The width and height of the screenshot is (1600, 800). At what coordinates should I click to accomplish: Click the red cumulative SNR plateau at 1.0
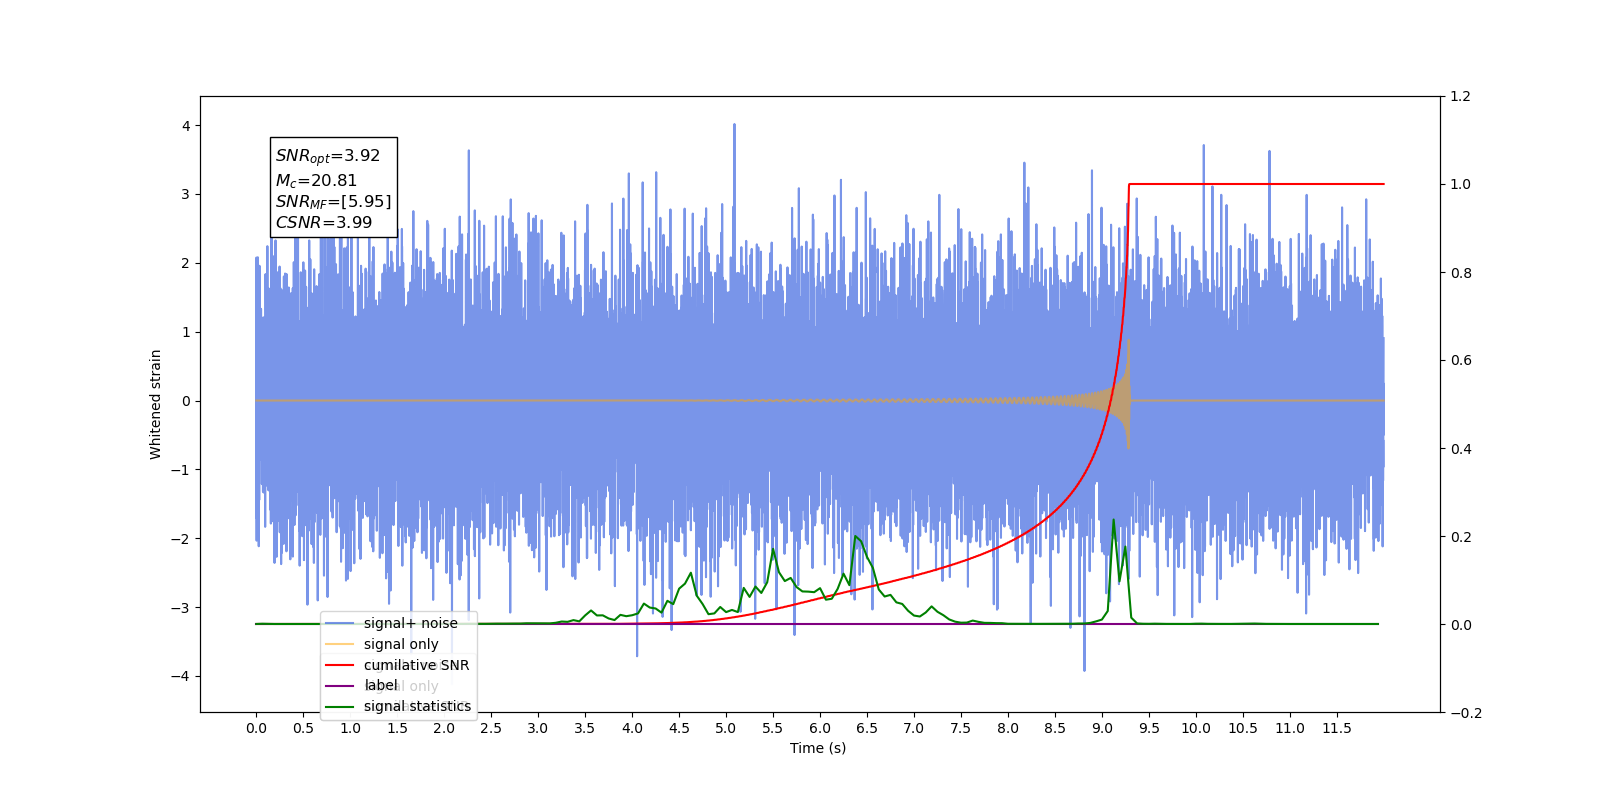(1256, 184)
